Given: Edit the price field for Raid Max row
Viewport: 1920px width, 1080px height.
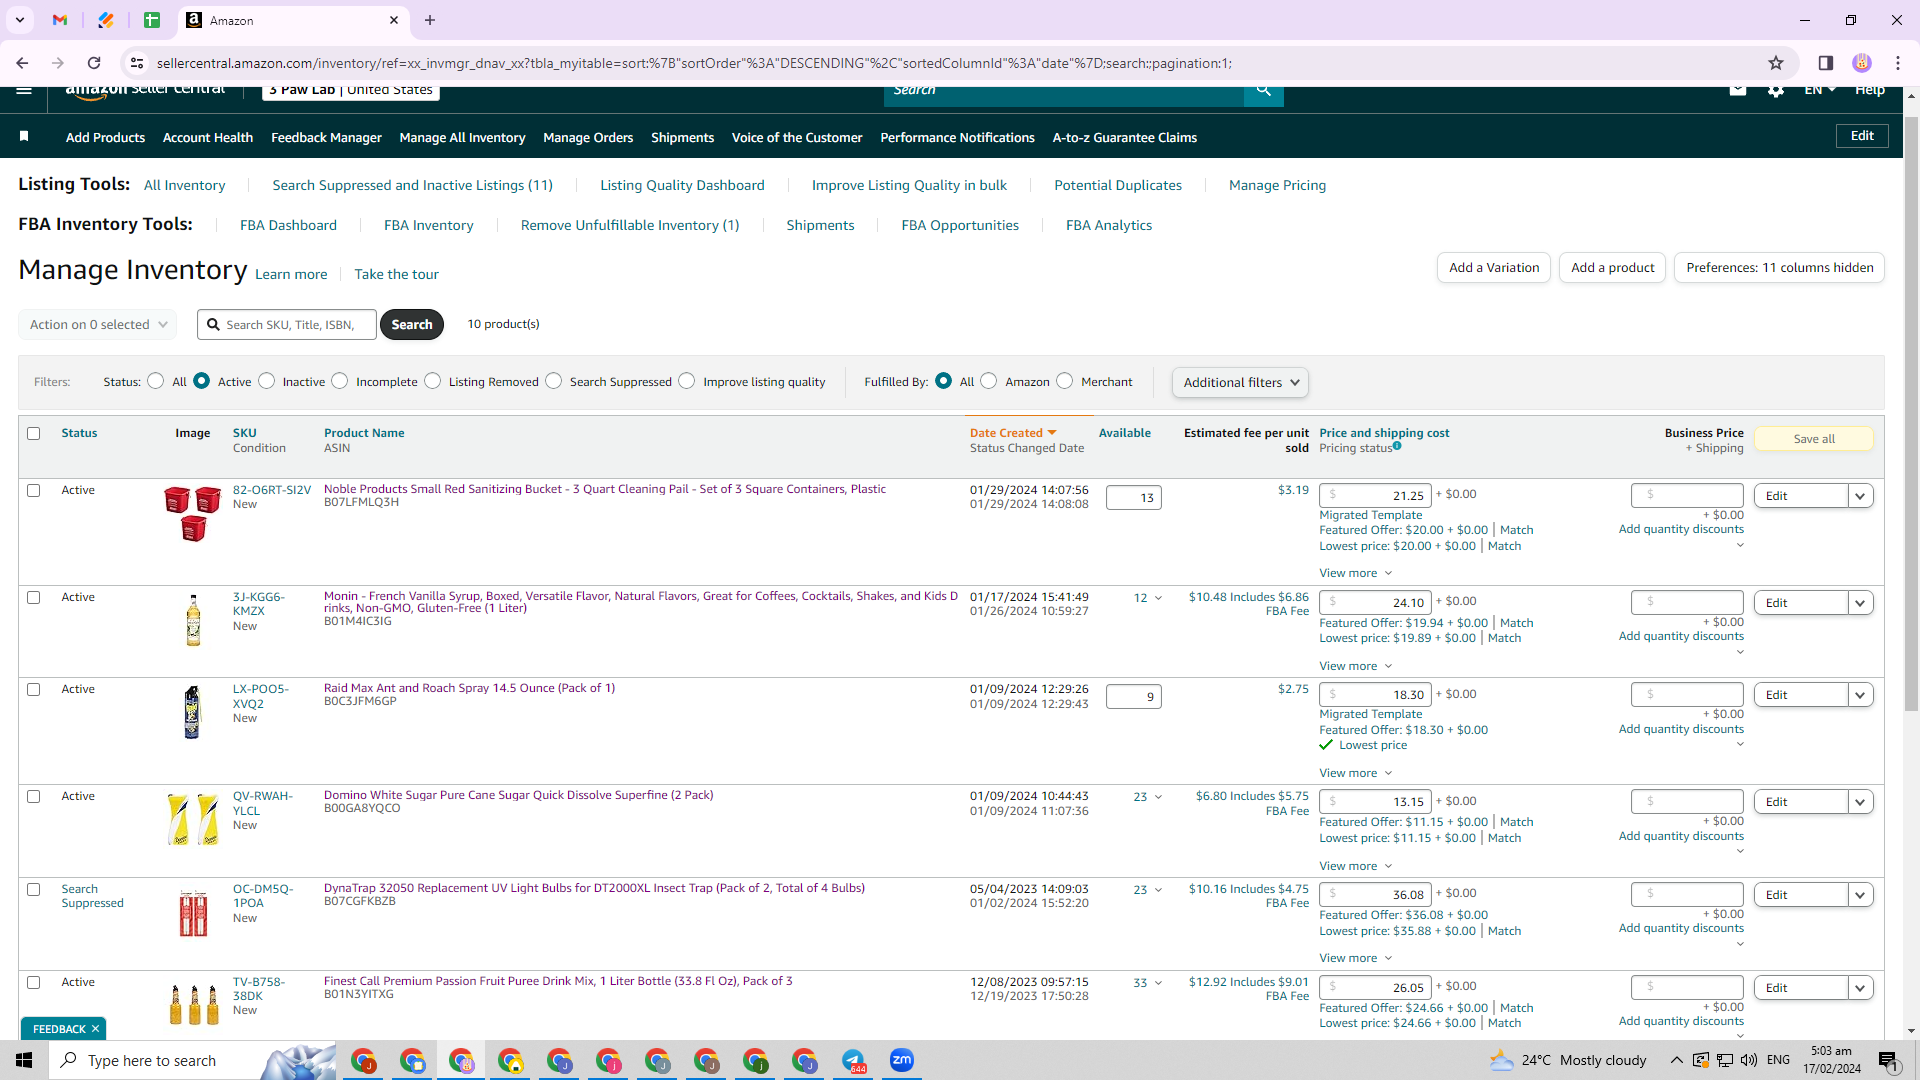Looking at the screenshot, I should pos(1374,695).
